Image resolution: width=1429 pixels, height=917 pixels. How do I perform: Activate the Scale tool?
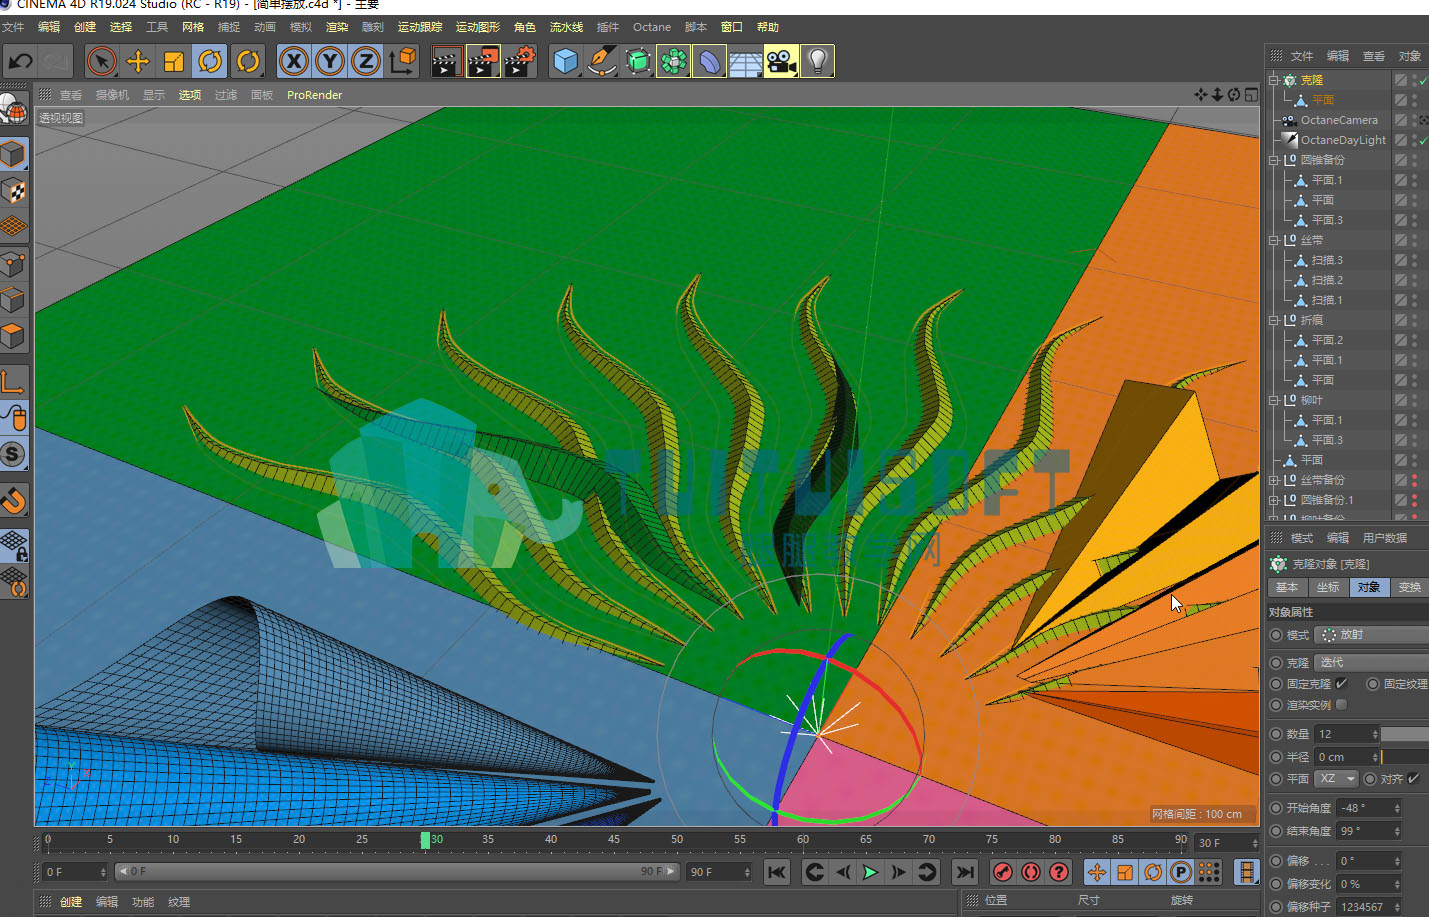[174, 62]
